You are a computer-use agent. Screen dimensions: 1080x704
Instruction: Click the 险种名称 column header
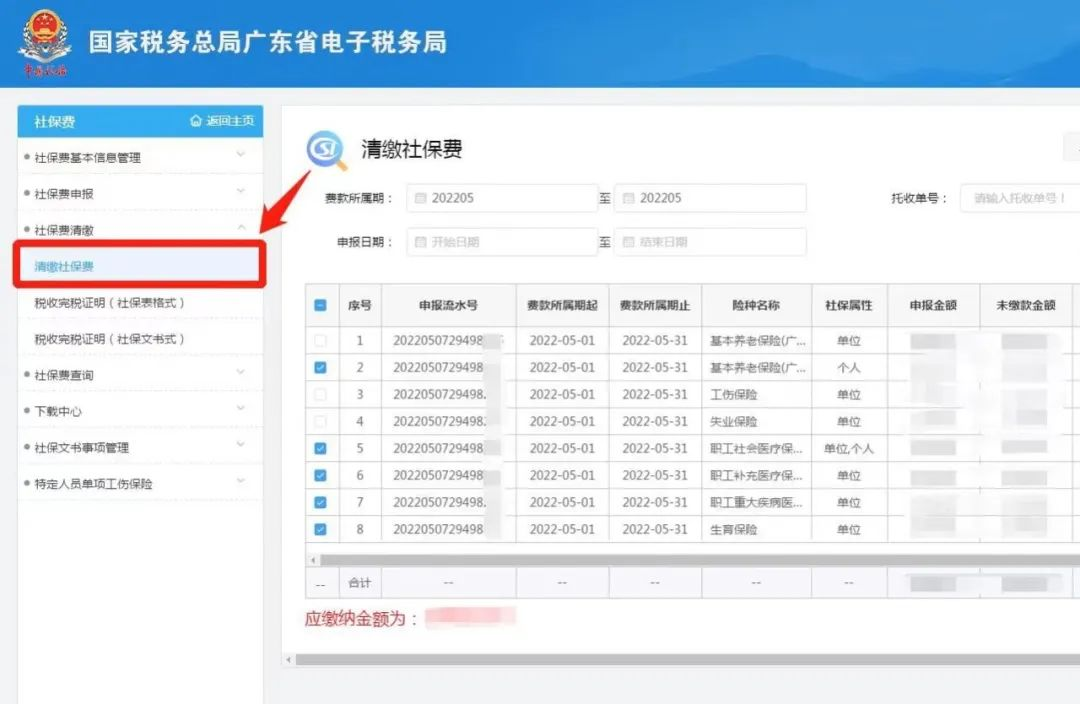pyautogui.click(x=756, y=305)
